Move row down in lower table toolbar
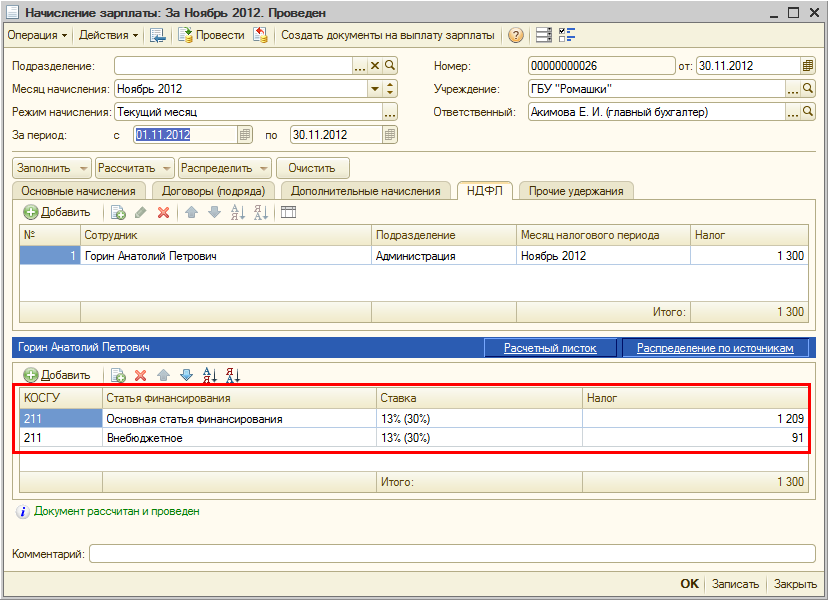 click(185, 375)
